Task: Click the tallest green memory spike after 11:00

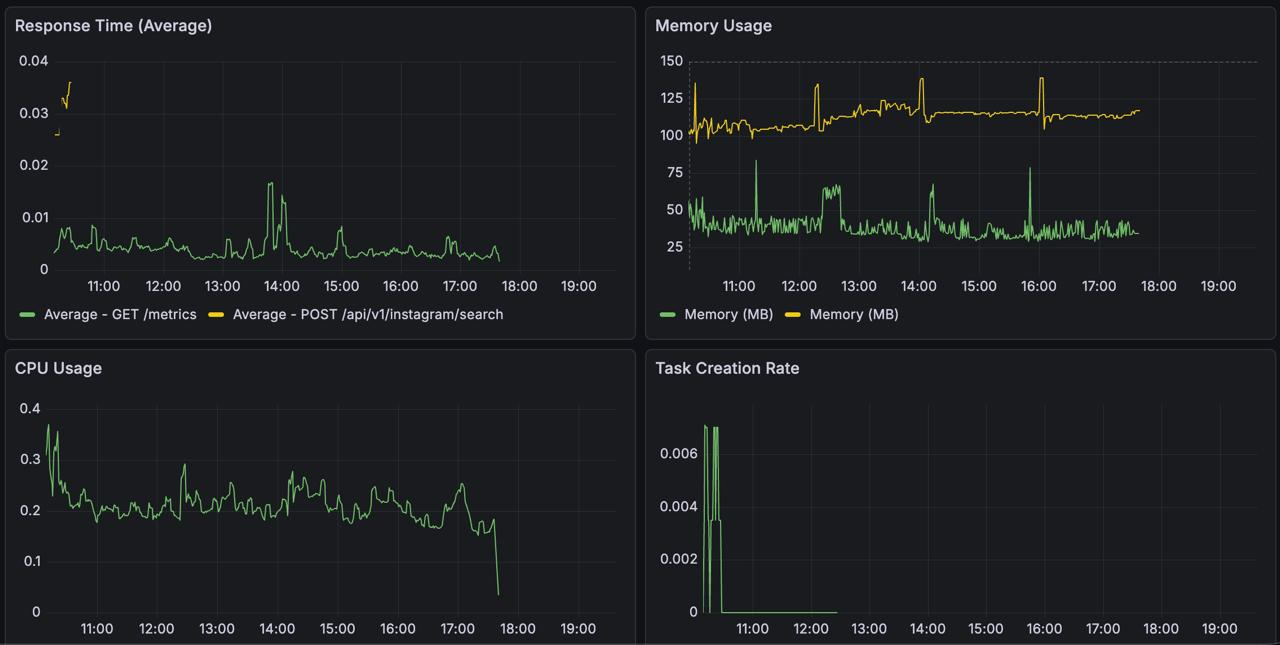Action: [x=756, y=162]
